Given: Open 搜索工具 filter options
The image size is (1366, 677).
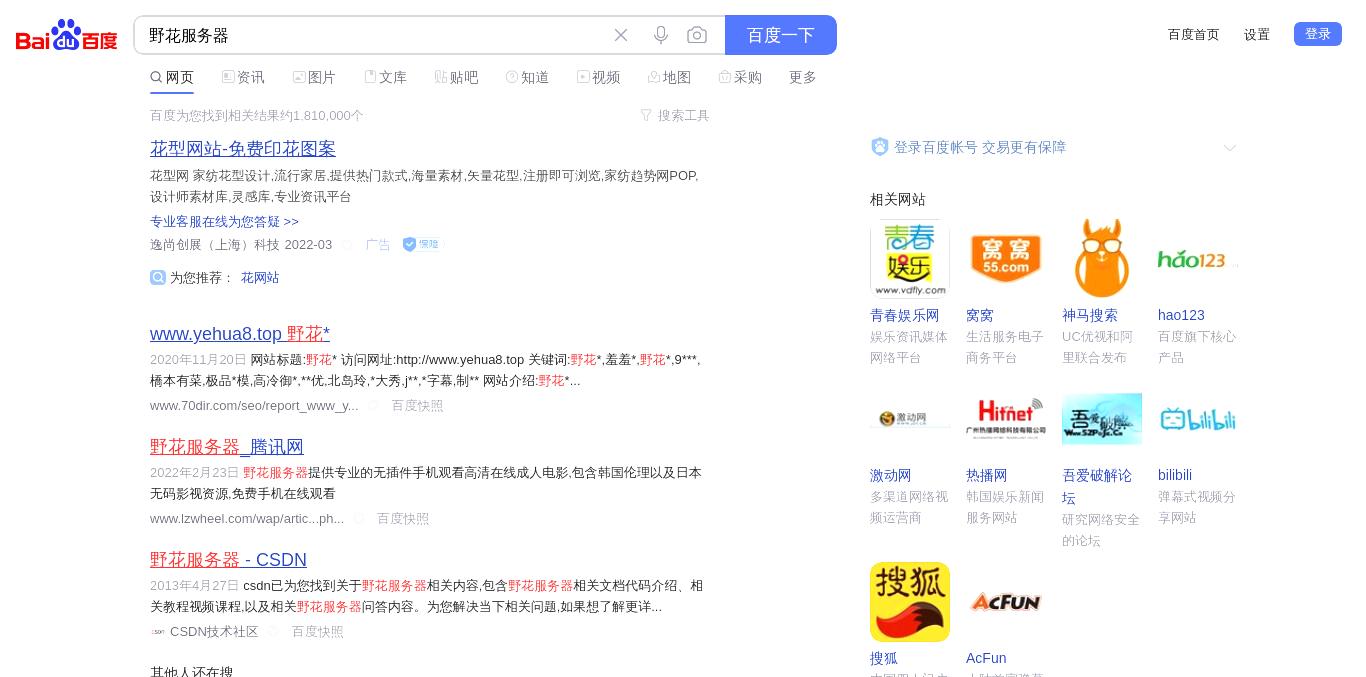Looking at the screenshot, I should 675,116.
